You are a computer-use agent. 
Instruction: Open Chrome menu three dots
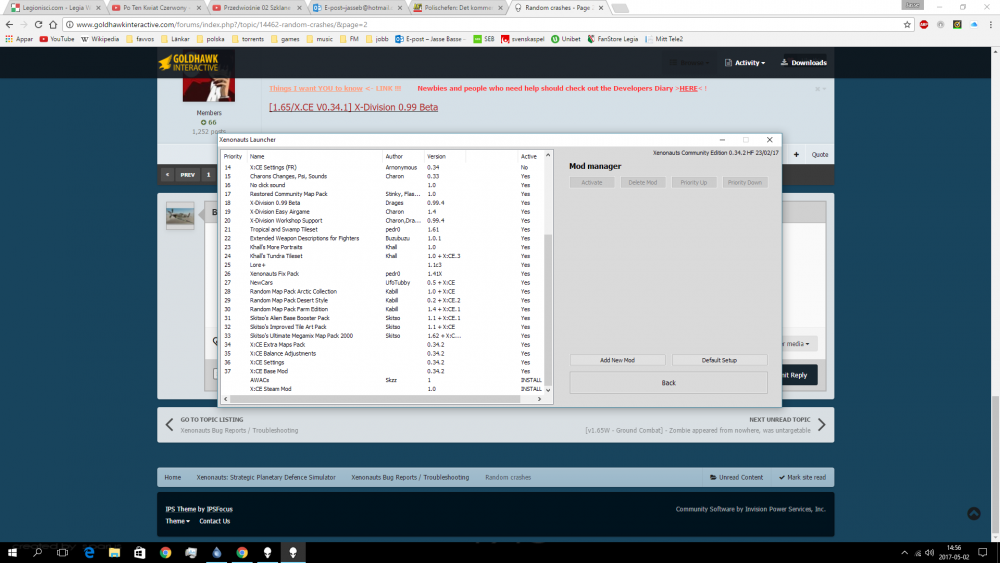pos(990,24)
